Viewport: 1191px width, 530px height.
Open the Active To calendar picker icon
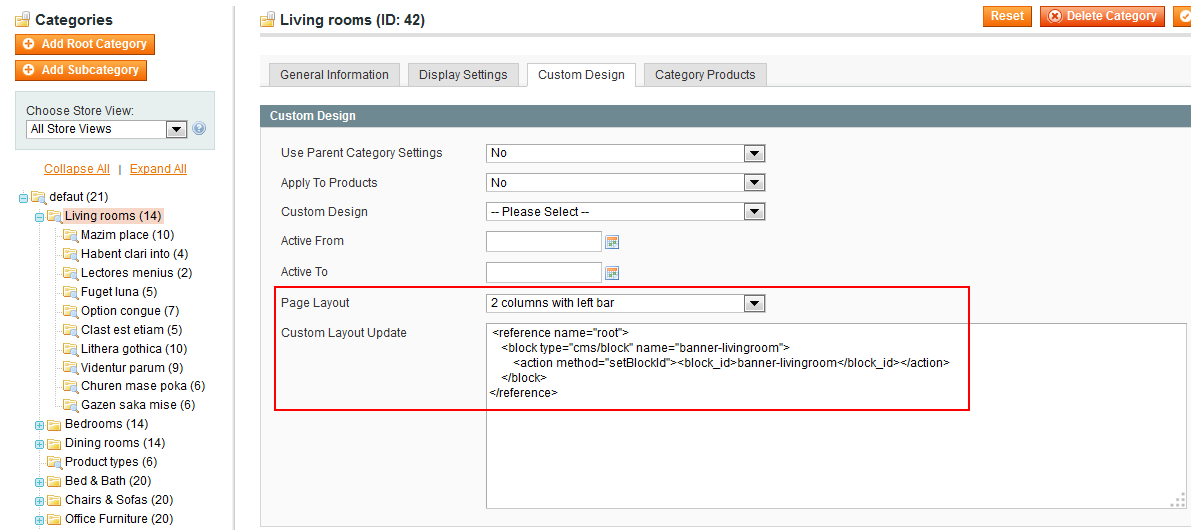click(612, 273)
